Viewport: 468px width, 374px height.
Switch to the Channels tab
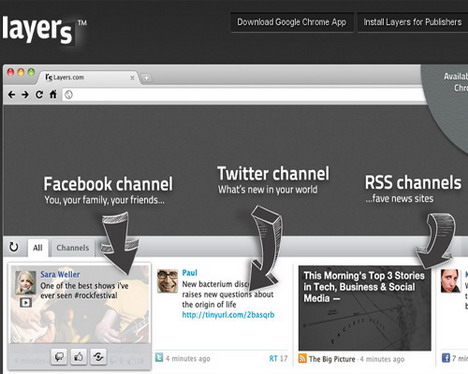pos(73,248)
